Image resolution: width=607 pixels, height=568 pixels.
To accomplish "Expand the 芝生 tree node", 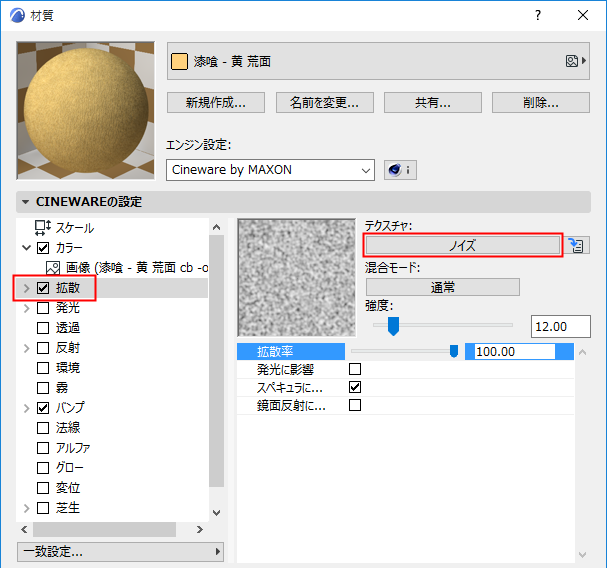I will tap(26, 508).
